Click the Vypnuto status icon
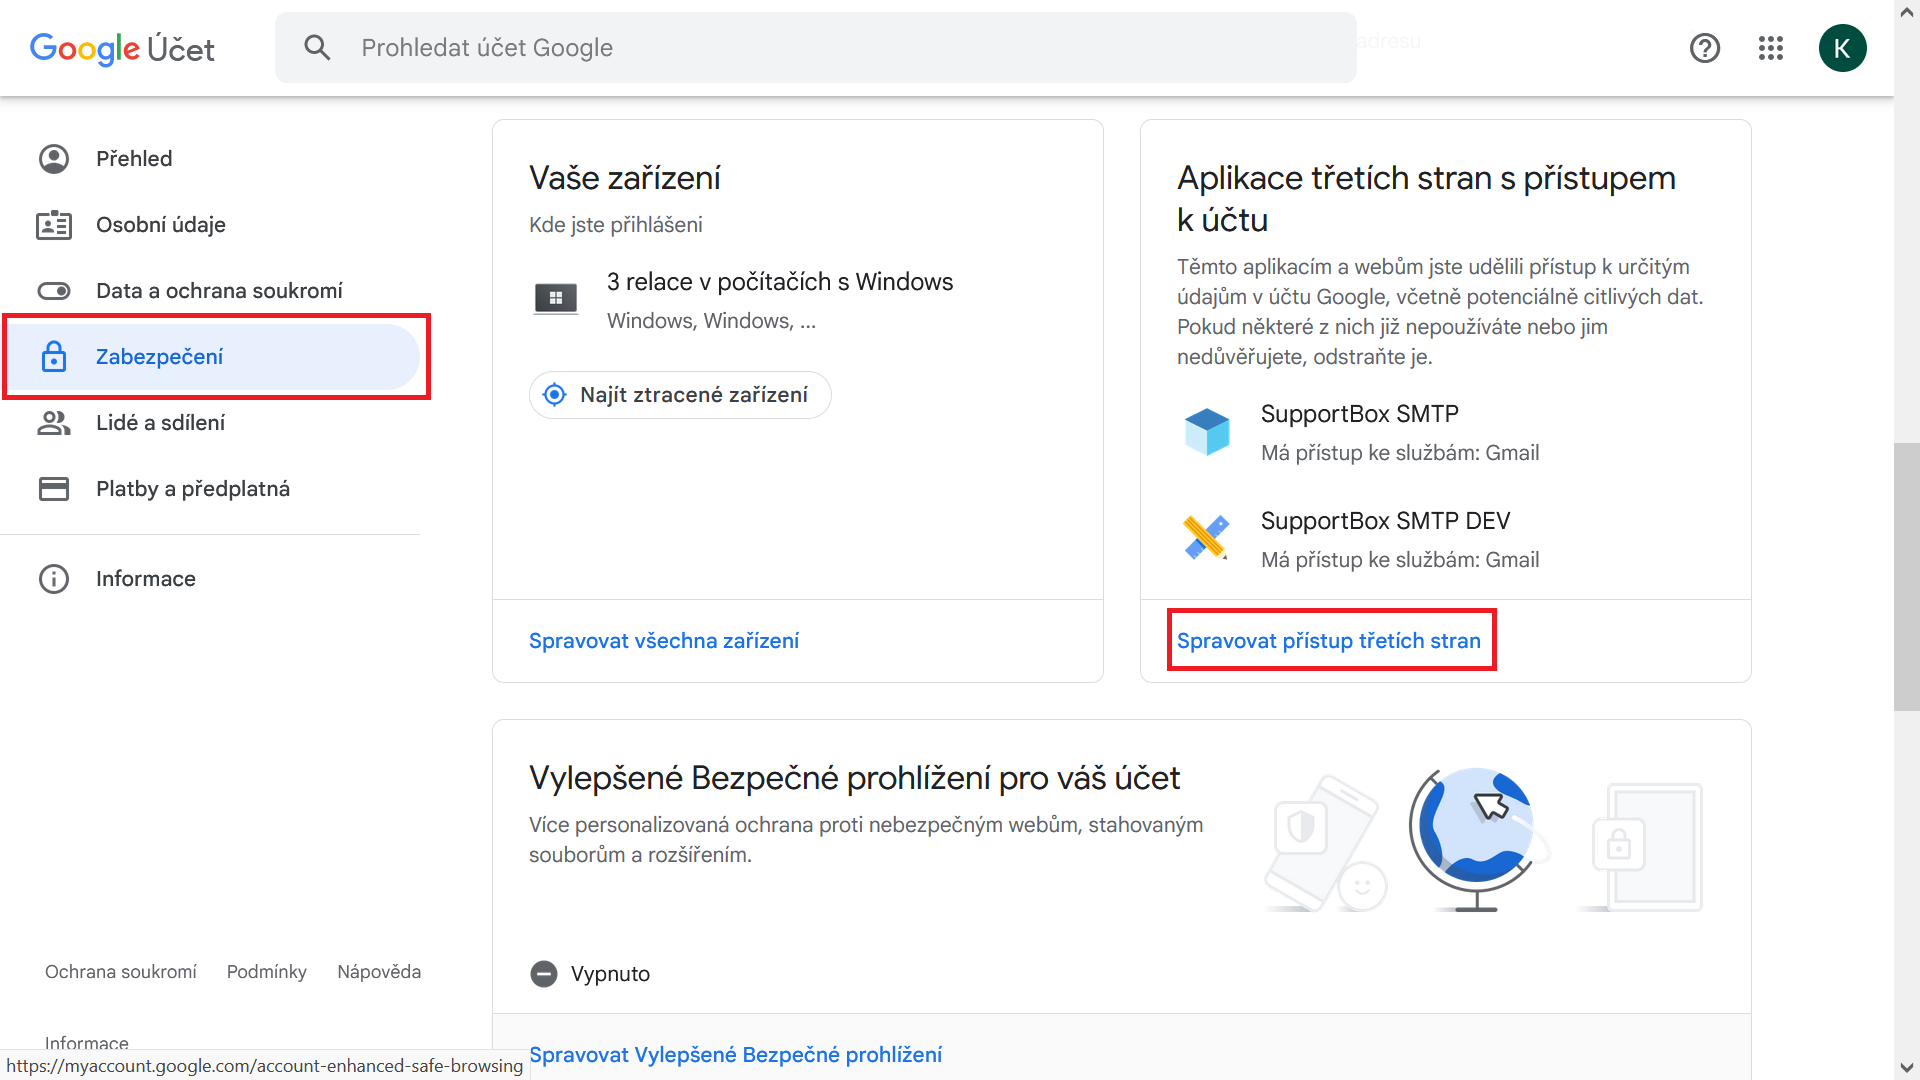 coord(544,974)
